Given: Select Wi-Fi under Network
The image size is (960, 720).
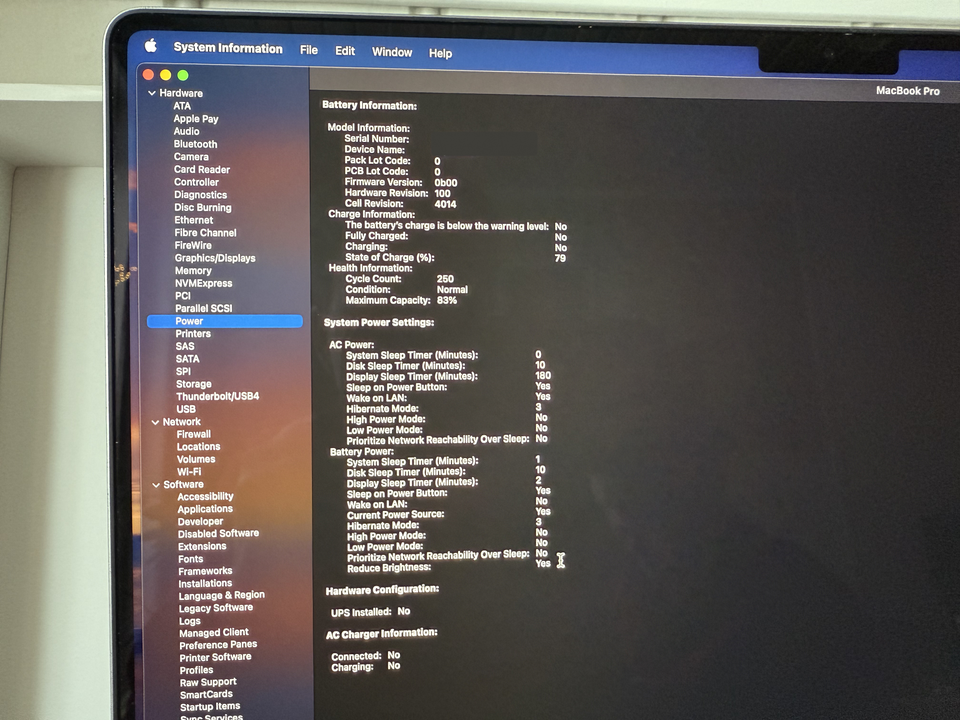Looking at the screenshot, I should (x=189, y=472).
